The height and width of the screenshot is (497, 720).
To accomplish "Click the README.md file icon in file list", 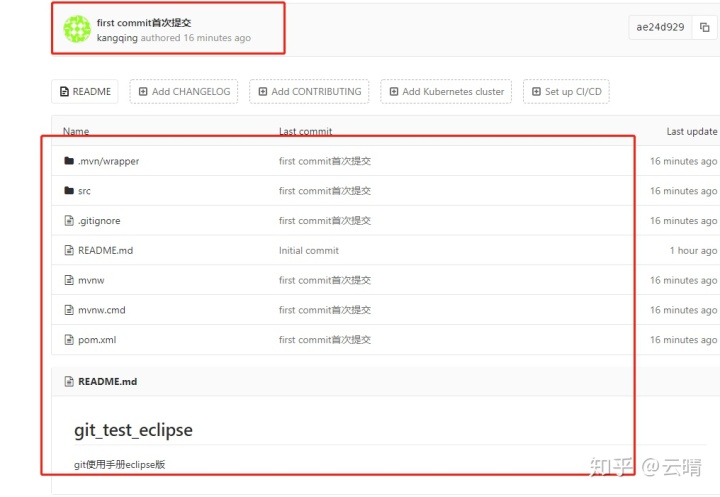I will click(69, 250).
